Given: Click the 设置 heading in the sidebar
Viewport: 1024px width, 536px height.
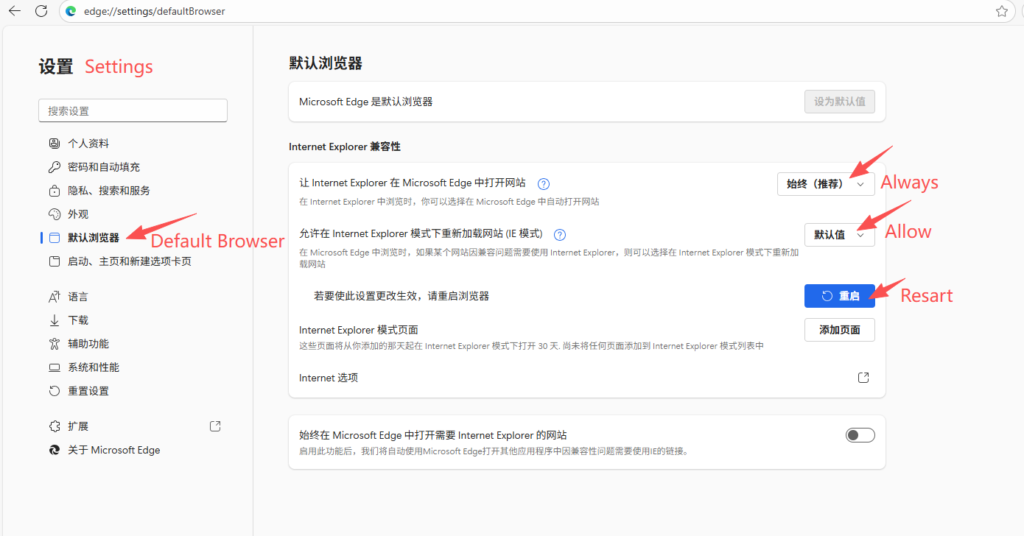Looking at the screenshot, I should point(56,67).
